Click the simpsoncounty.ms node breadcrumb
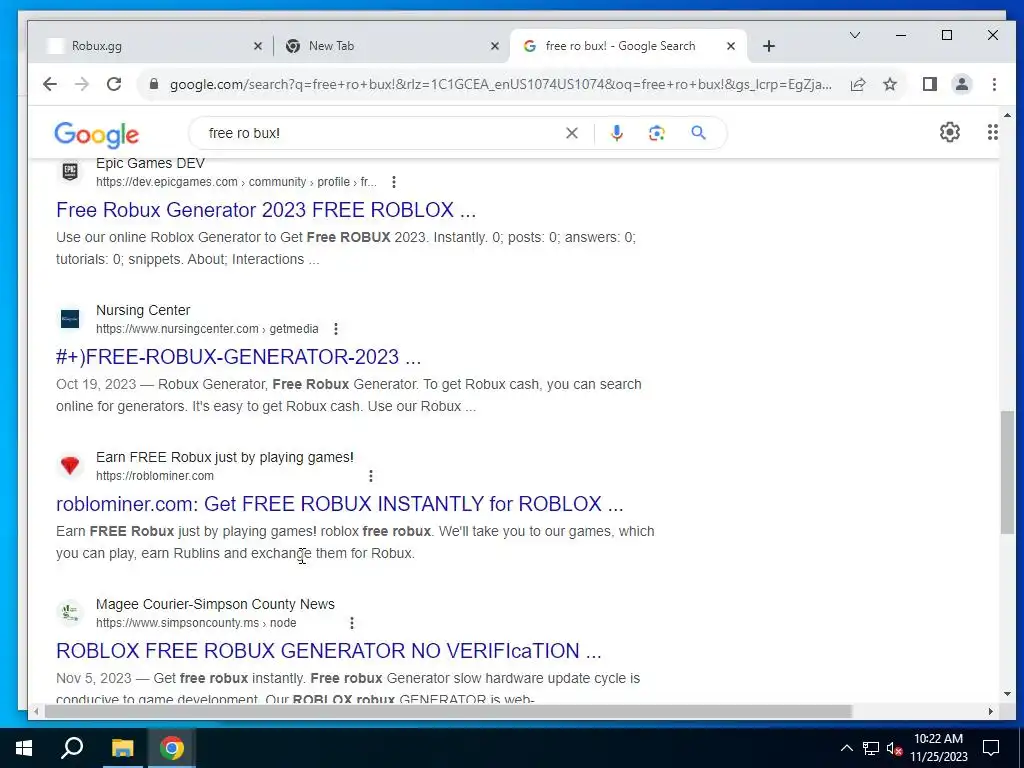 coord(196,623)
